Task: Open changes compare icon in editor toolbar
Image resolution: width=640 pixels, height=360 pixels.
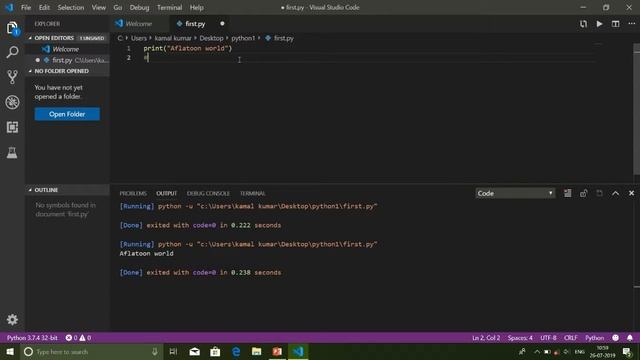Action: [583, 24]
